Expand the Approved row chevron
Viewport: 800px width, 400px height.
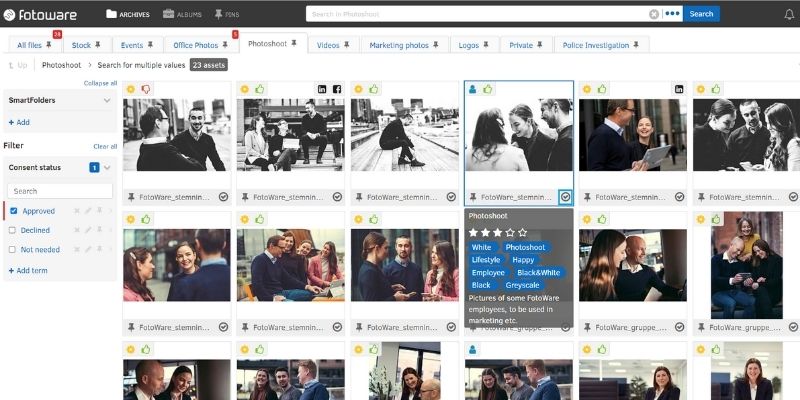tap(110, 211)
